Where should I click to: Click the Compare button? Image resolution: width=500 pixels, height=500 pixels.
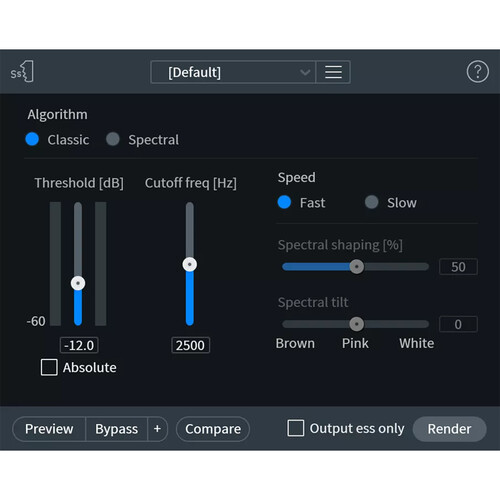pos(213,429)
